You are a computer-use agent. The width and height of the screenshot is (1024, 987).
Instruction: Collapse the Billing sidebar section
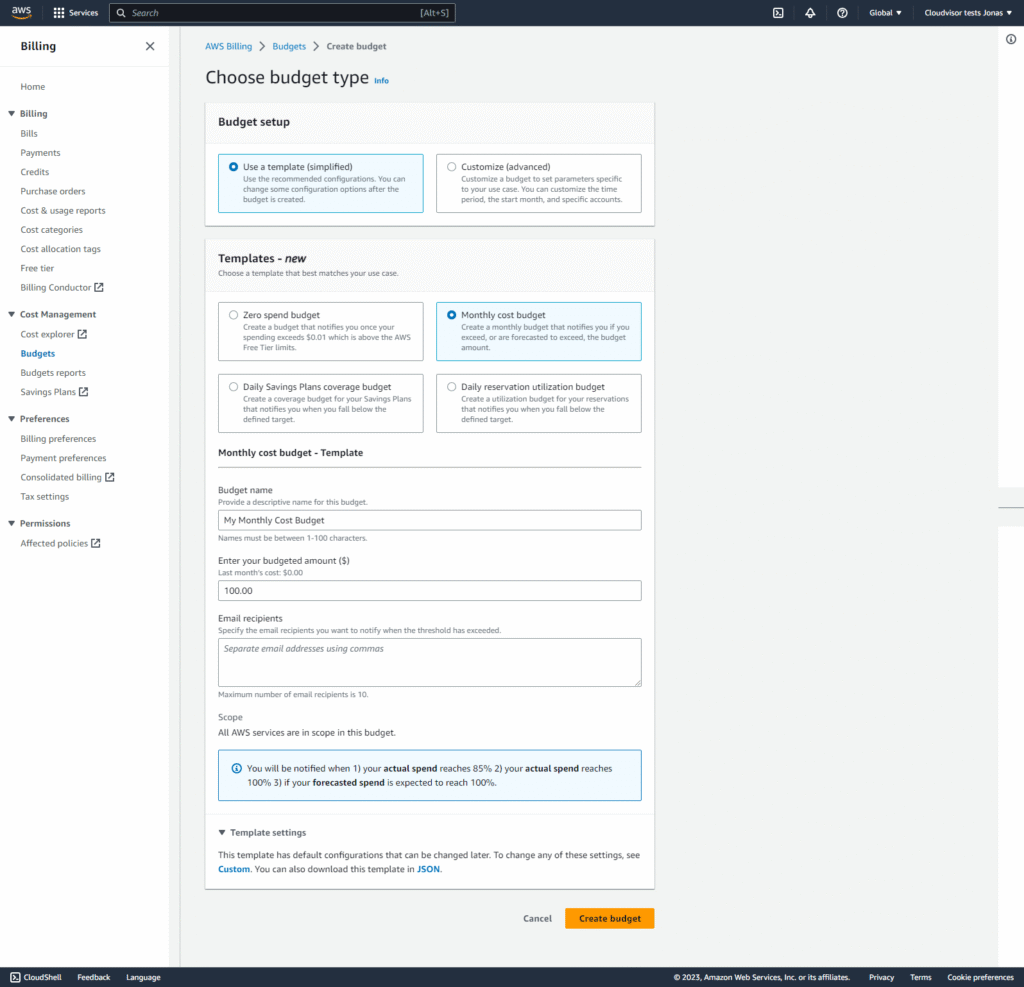tap(11, 114)
